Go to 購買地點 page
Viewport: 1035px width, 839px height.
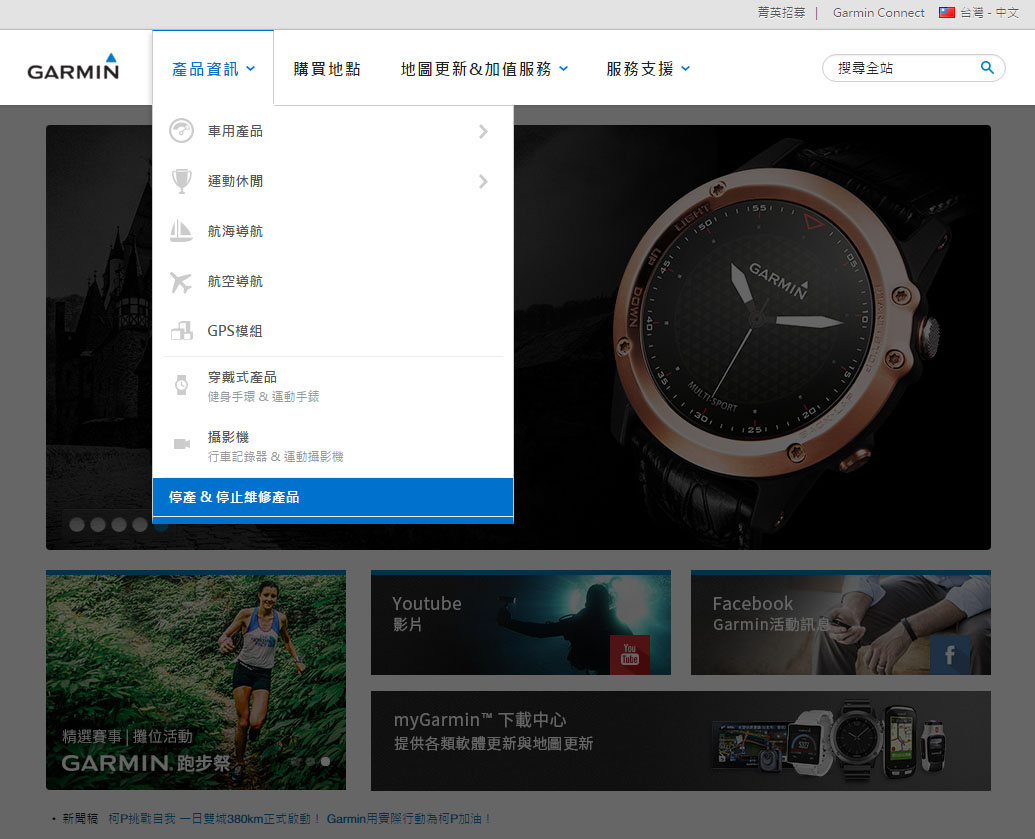[x=327, y=69]
